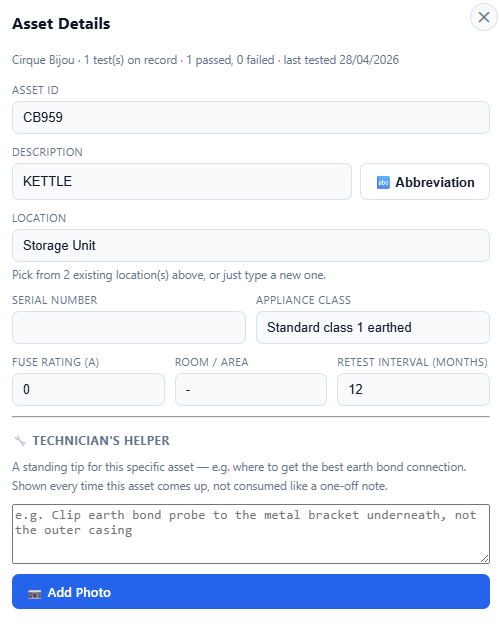Image resolution: width=499 pixels, height=626 pixels.
Task: Click the existing locations hint text
Action: click(x=169, y=275)
